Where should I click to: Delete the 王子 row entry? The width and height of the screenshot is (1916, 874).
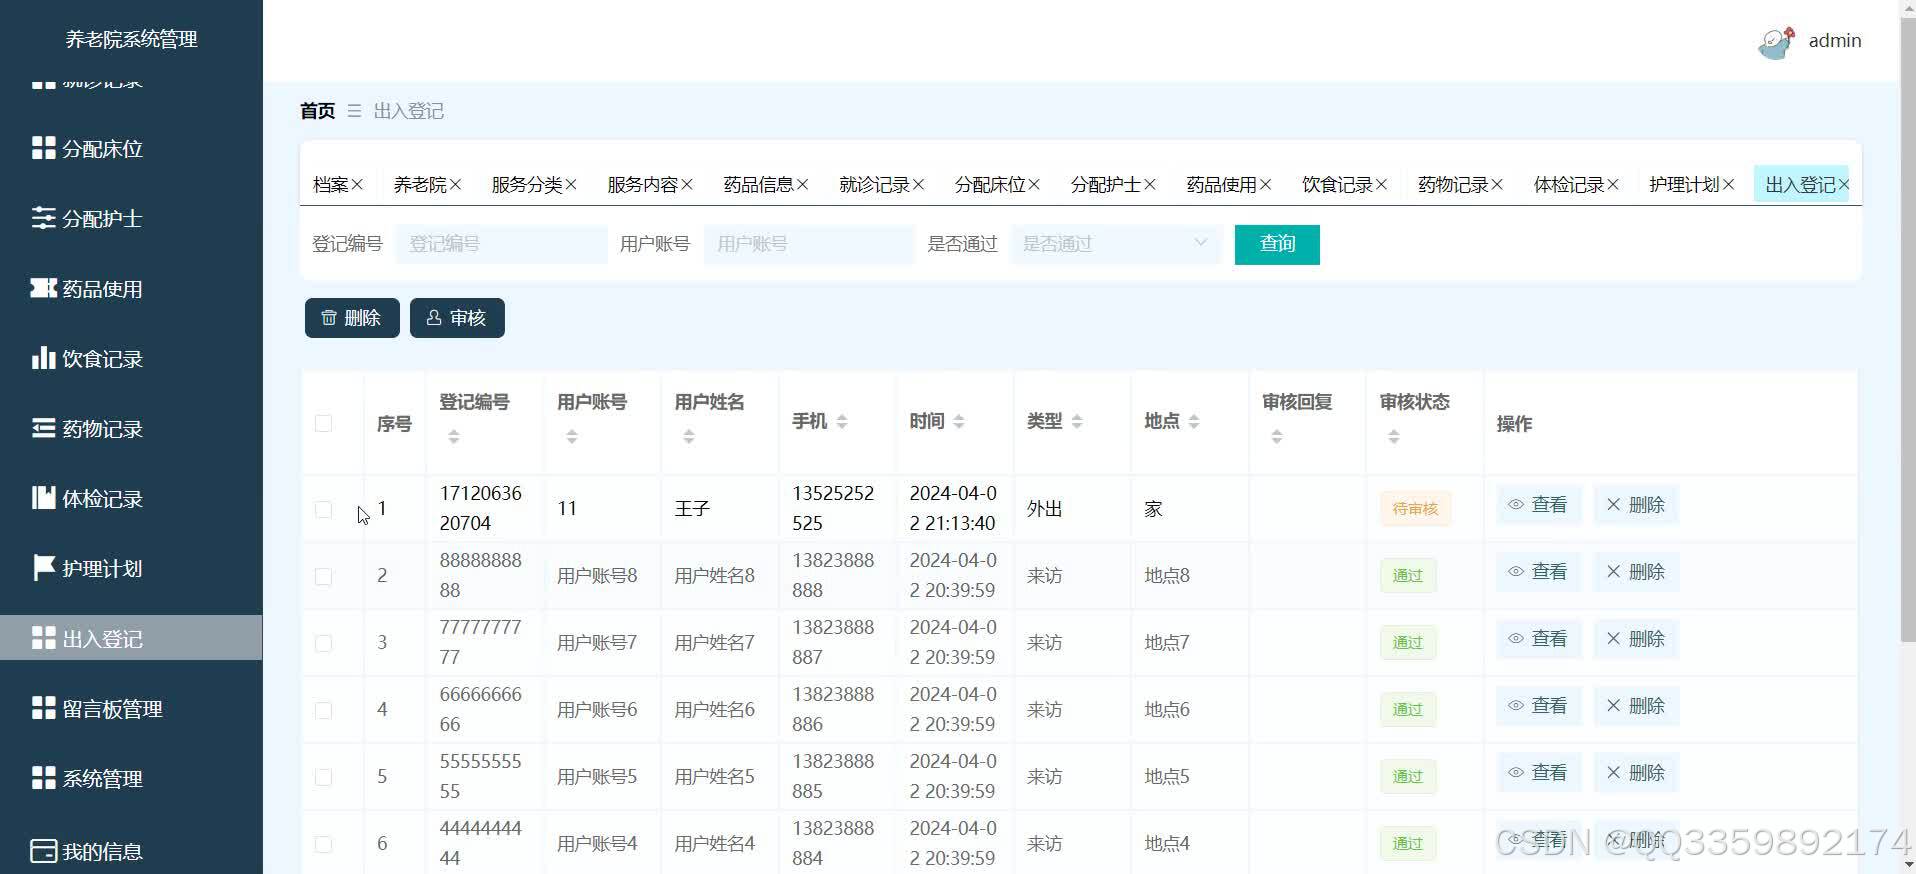(x=1636, y=505)
